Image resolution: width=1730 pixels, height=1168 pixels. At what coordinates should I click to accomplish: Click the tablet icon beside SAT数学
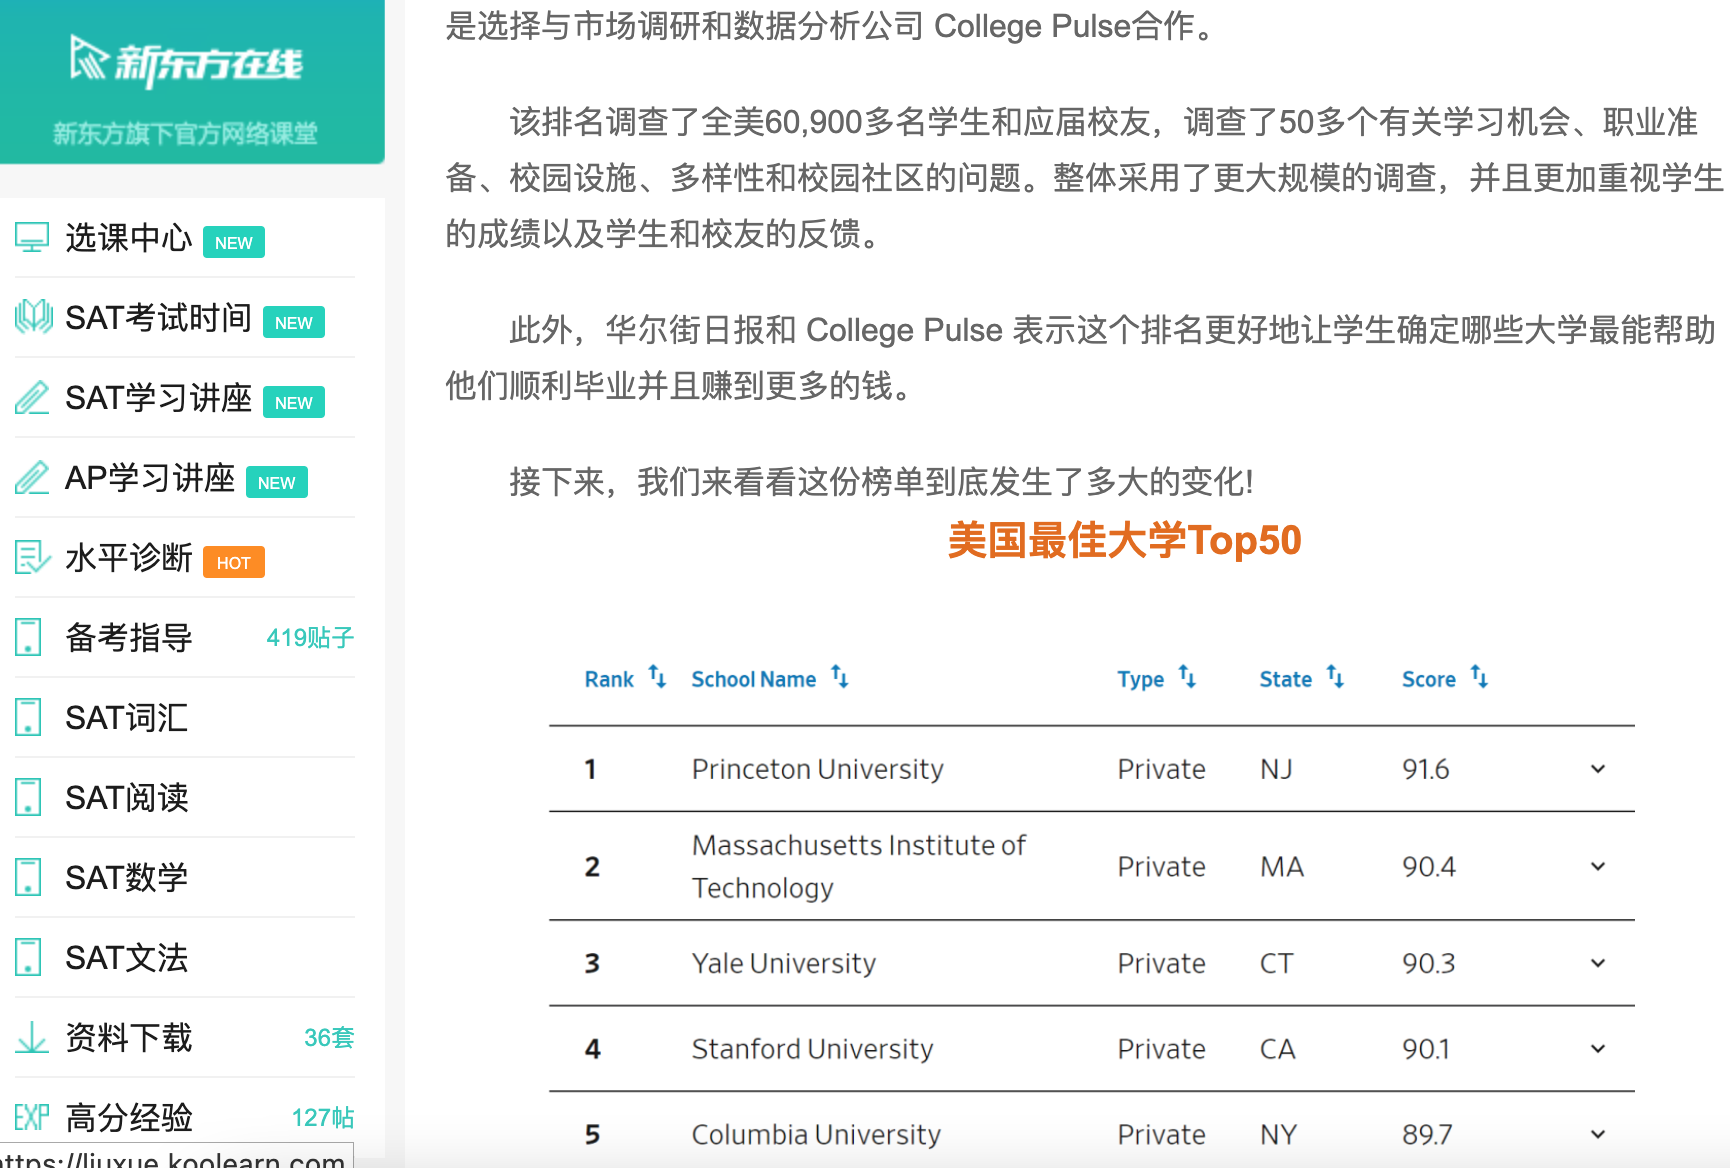pyautogui.click(x=28, y=877)
